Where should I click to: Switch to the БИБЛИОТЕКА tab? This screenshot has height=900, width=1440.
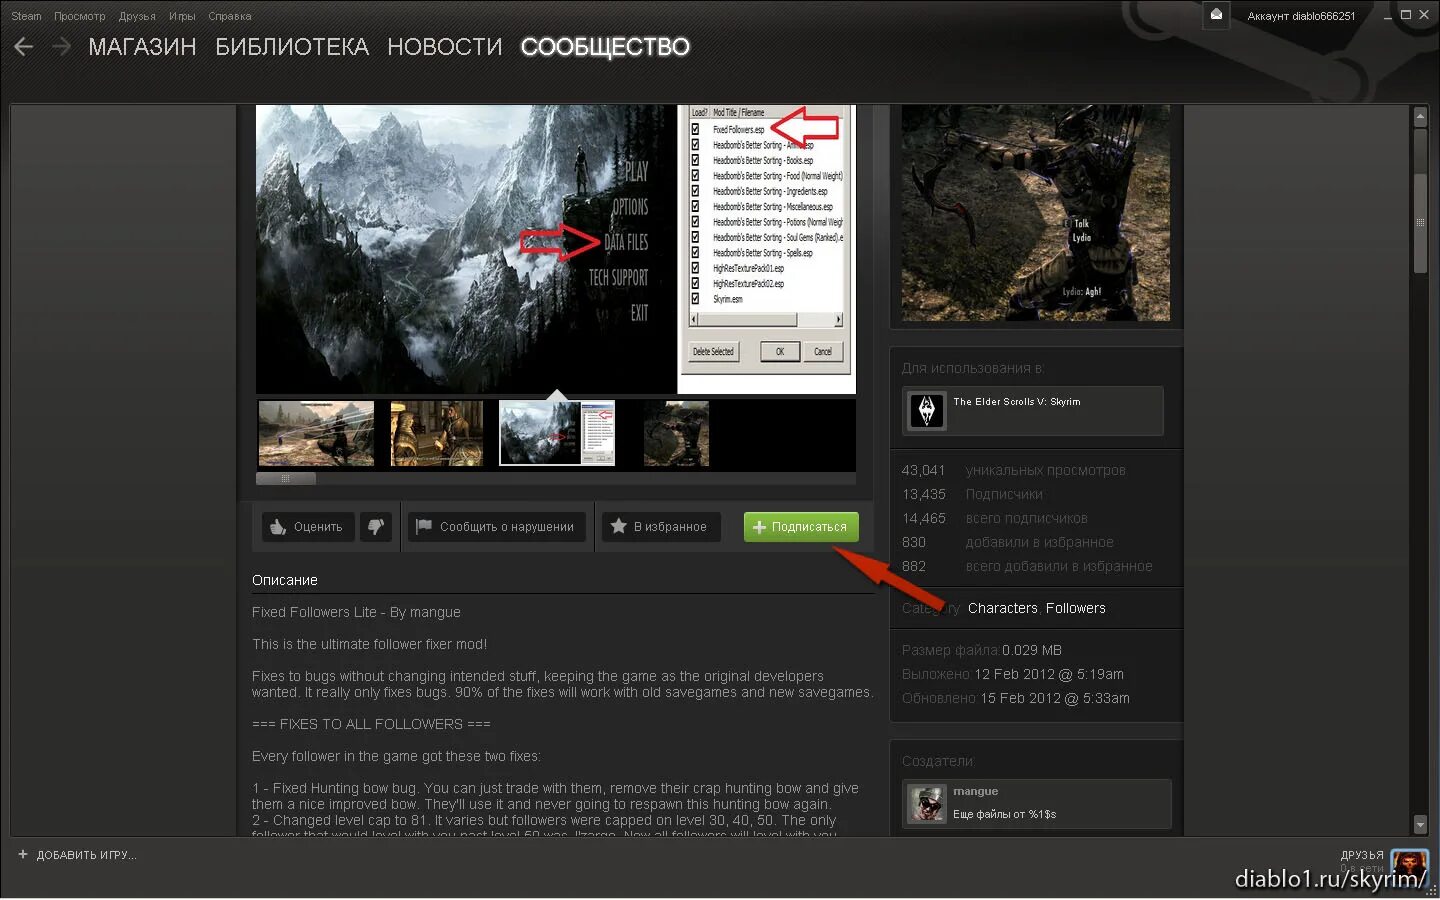(x=292, y=47)
